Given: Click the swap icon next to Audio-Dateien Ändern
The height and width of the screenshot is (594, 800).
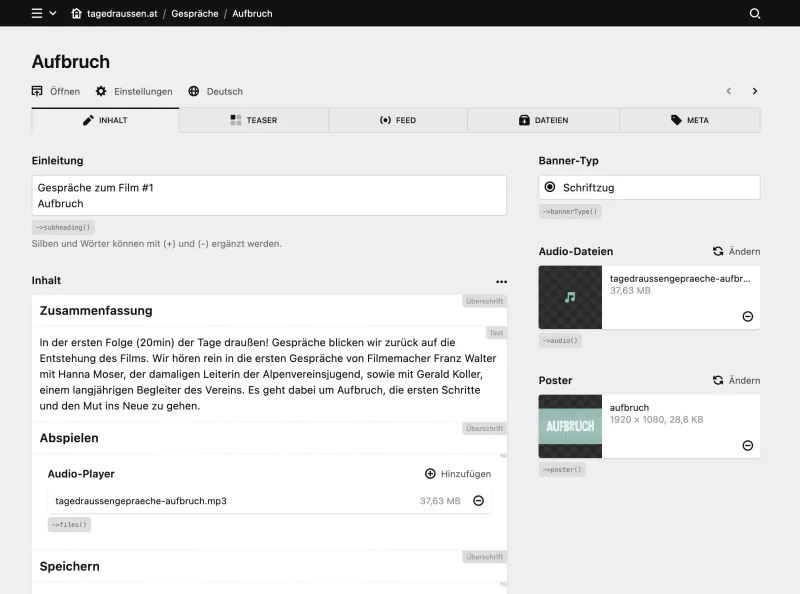Looking at the screenshot, I should [717, 251].
